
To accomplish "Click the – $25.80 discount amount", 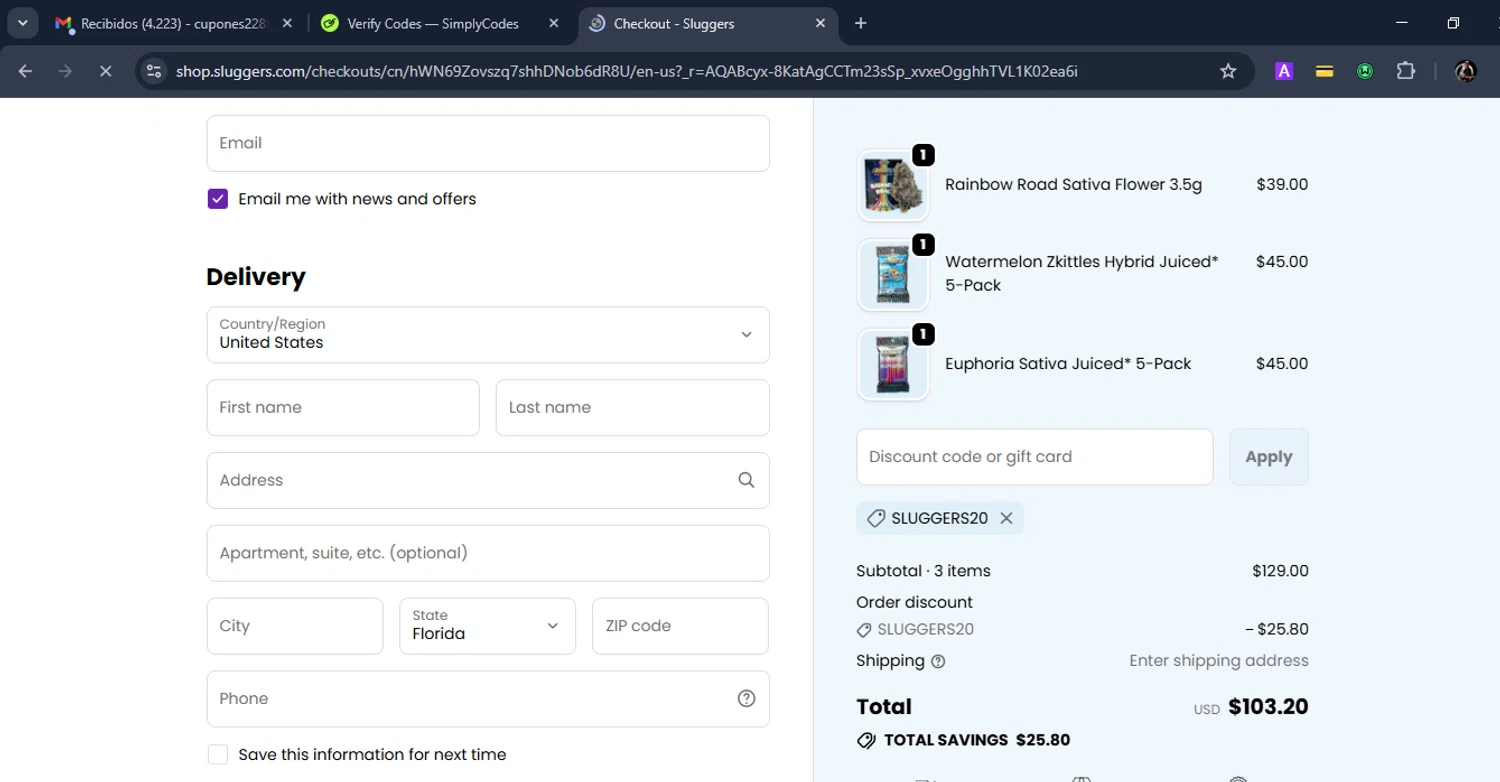I will coord(1277,630).
